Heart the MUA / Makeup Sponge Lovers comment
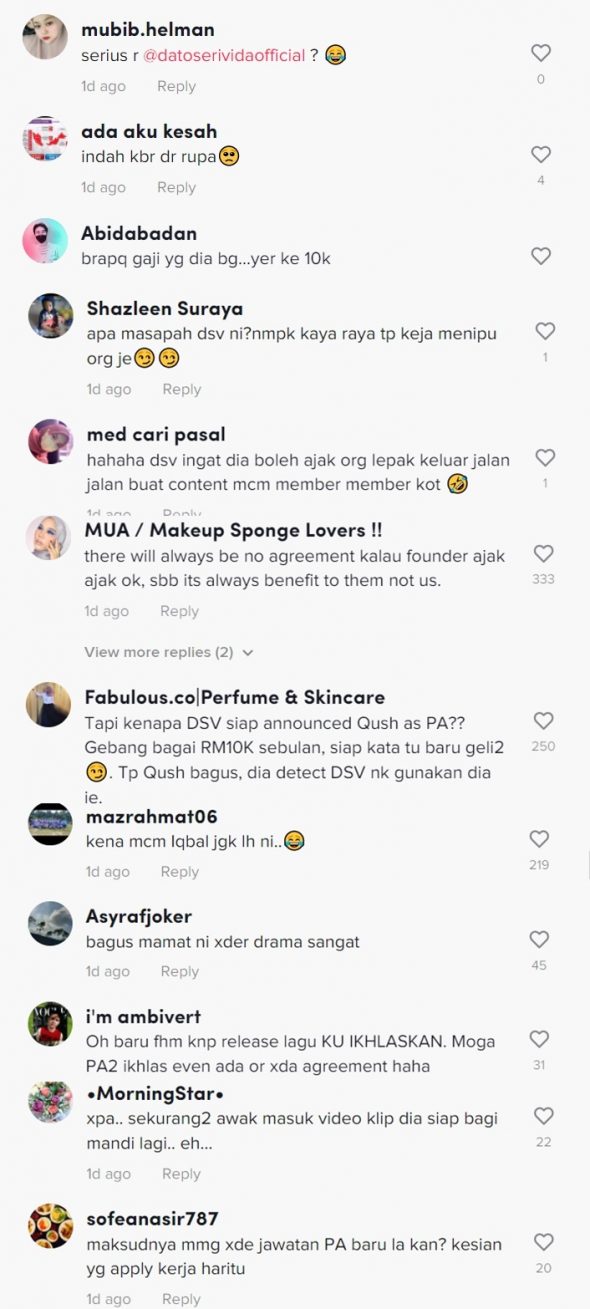This screenshot has height=1309, width=590. point(543,553)
